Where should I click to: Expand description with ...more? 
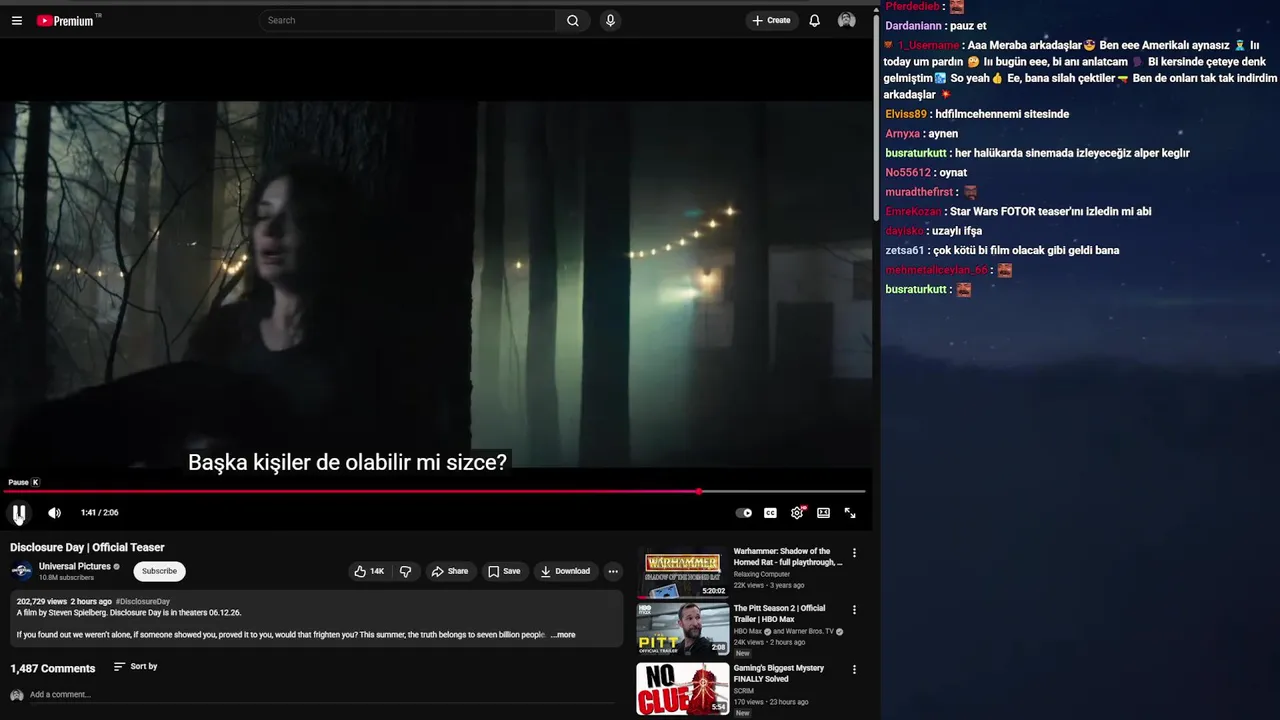563,635
